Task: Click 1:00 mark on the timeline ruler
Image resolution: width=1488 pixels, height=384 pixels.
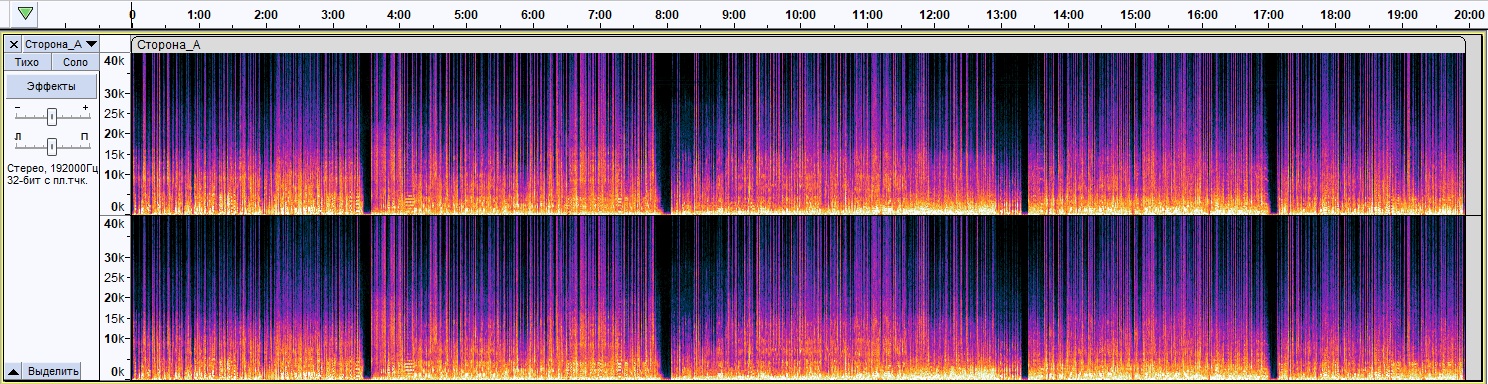Action: click(x=199, y=15)
